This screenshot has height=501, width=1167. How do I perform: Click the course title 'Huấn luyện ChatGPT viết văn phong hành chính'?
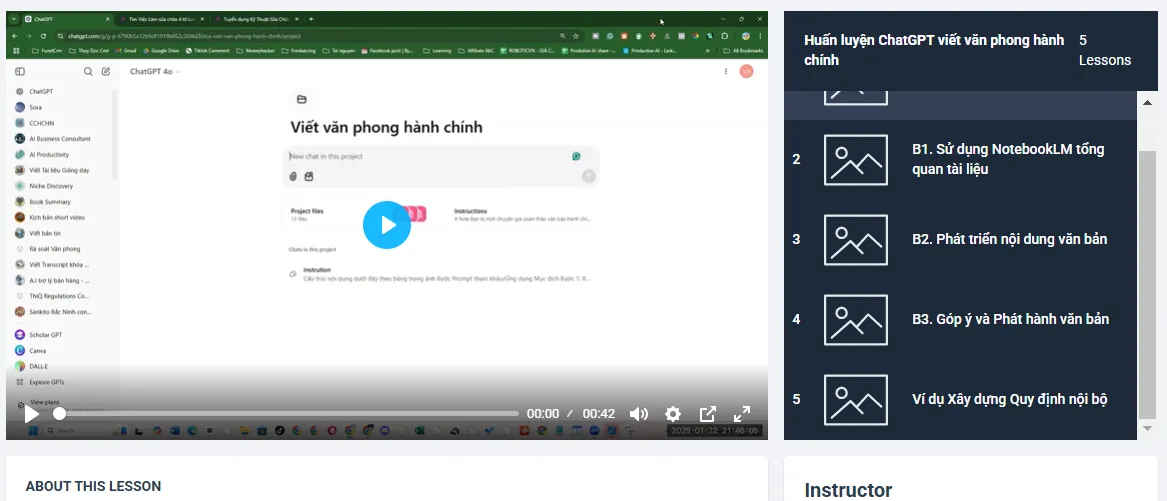(x=934, y=51)
